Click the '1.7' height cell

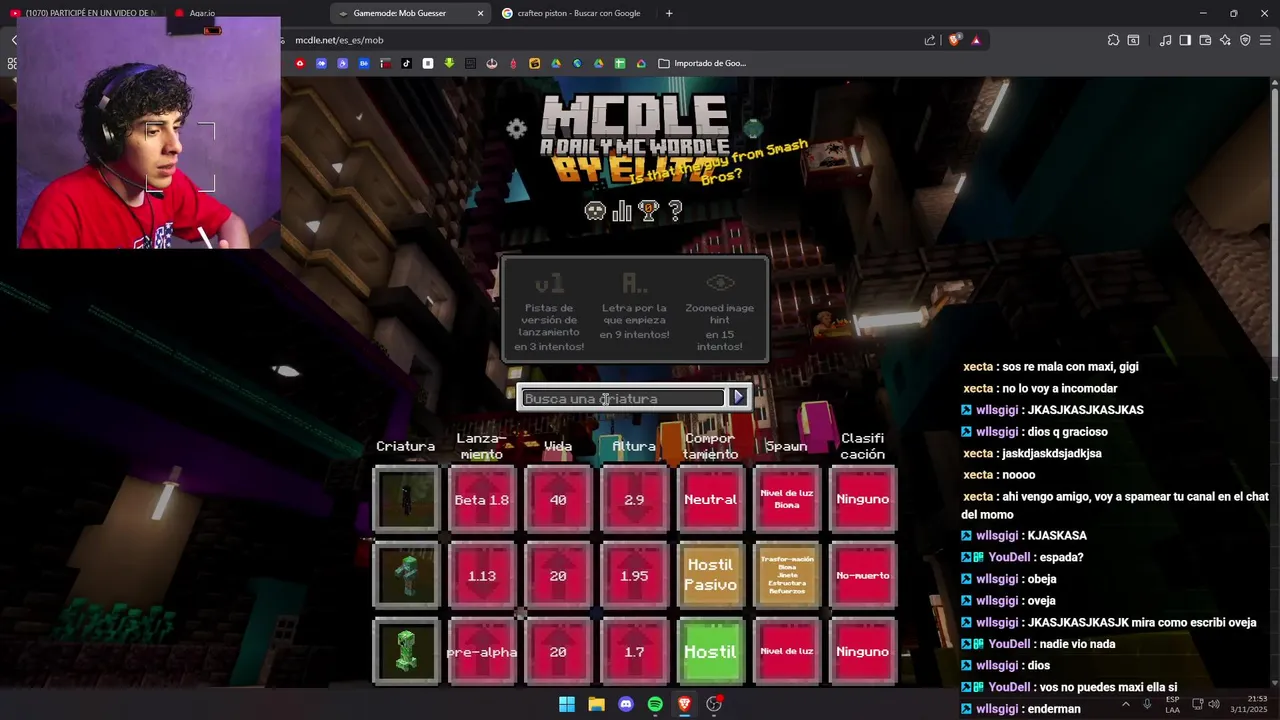coord(634,651)
